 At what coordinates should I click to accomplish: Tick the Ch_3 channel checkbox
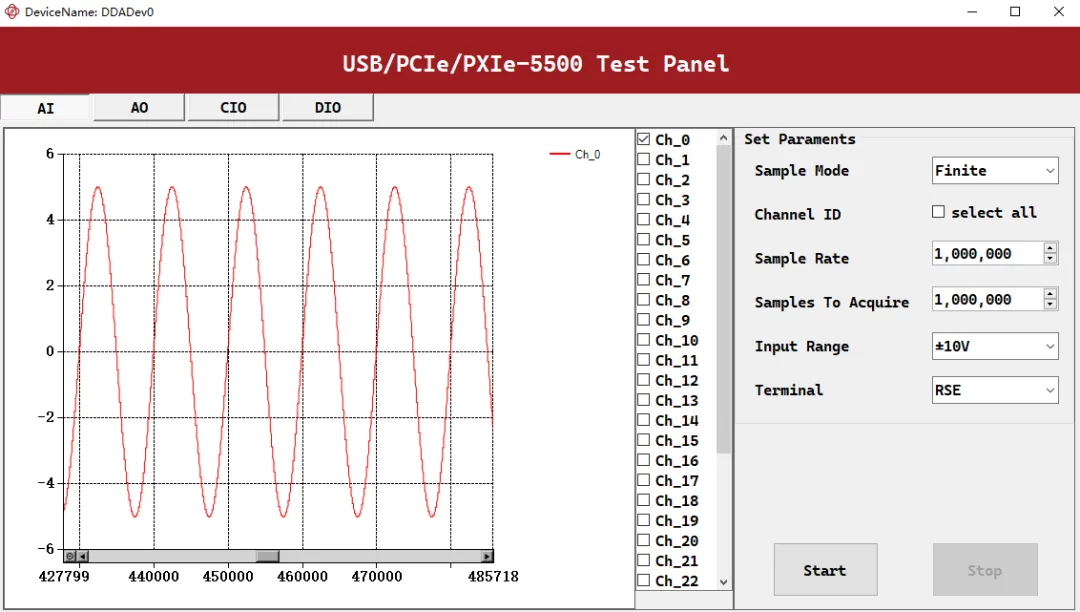tap(643, 199)
